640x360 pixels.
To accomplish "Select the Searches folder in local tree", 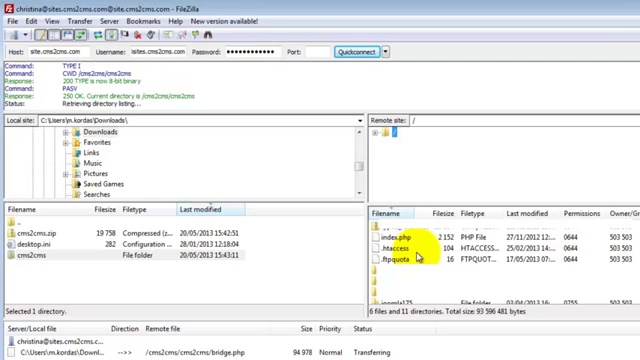I will pyautogui.click(x=97, y=195).
